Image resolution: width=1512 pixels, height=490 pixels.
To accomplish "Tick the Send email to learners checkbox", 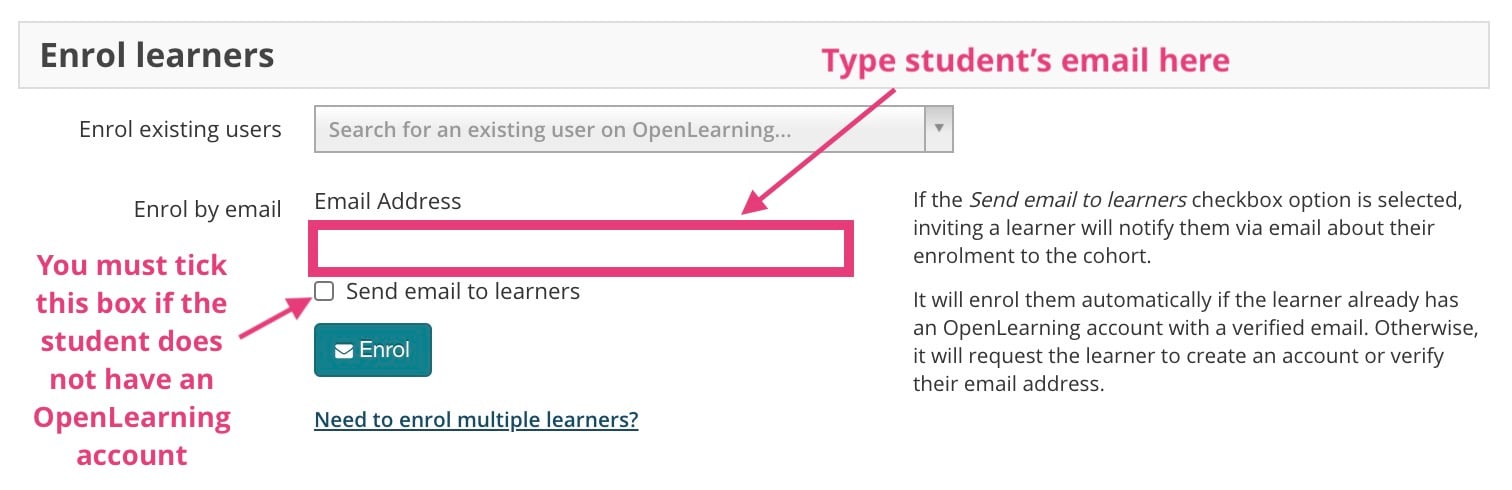I will pyautogui.click(x=324, y=292).
